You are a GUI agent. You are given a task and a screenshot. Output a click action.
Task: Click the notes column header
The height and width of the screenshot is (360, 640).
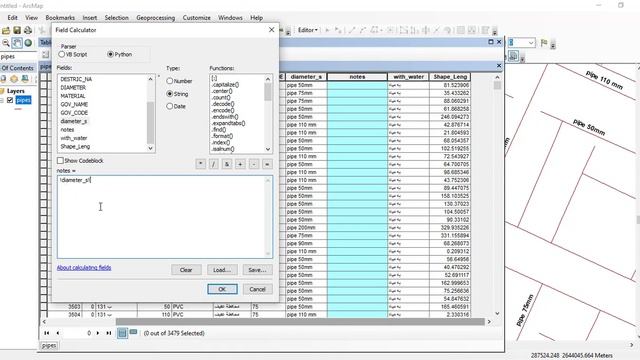[x=357, y=77]
